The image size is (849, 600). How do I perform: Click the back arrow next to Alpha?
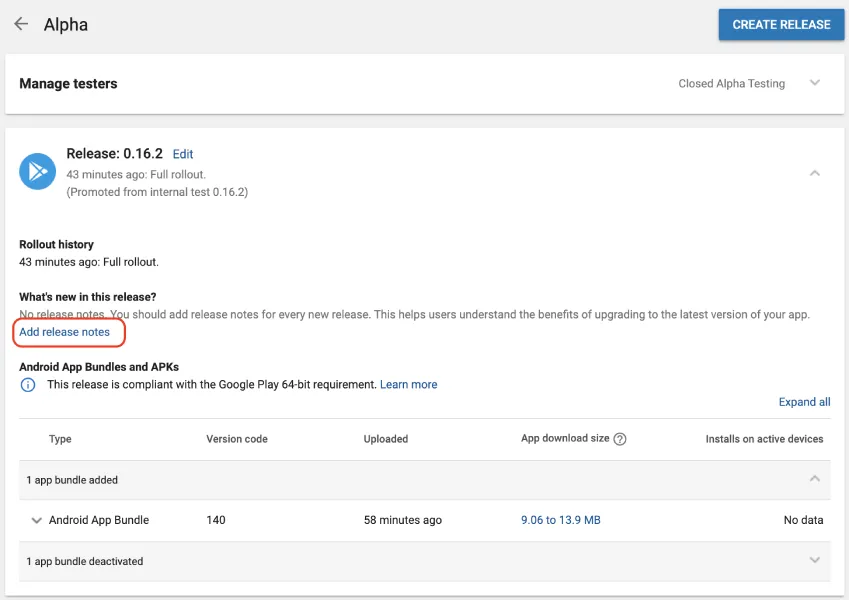click(21, 24)
